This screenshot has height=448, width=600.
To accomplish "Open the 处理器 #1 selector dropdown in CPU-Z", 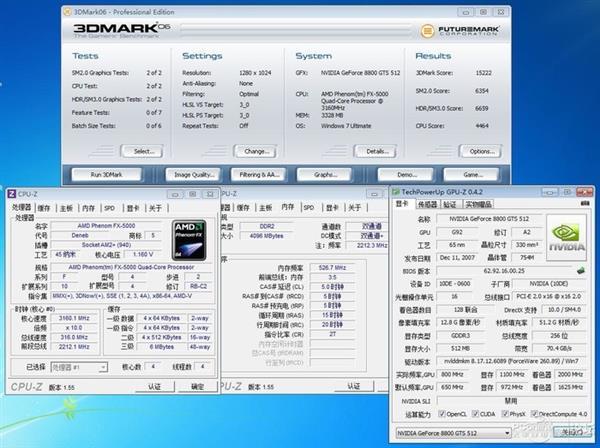I will [x=79, y=367].
